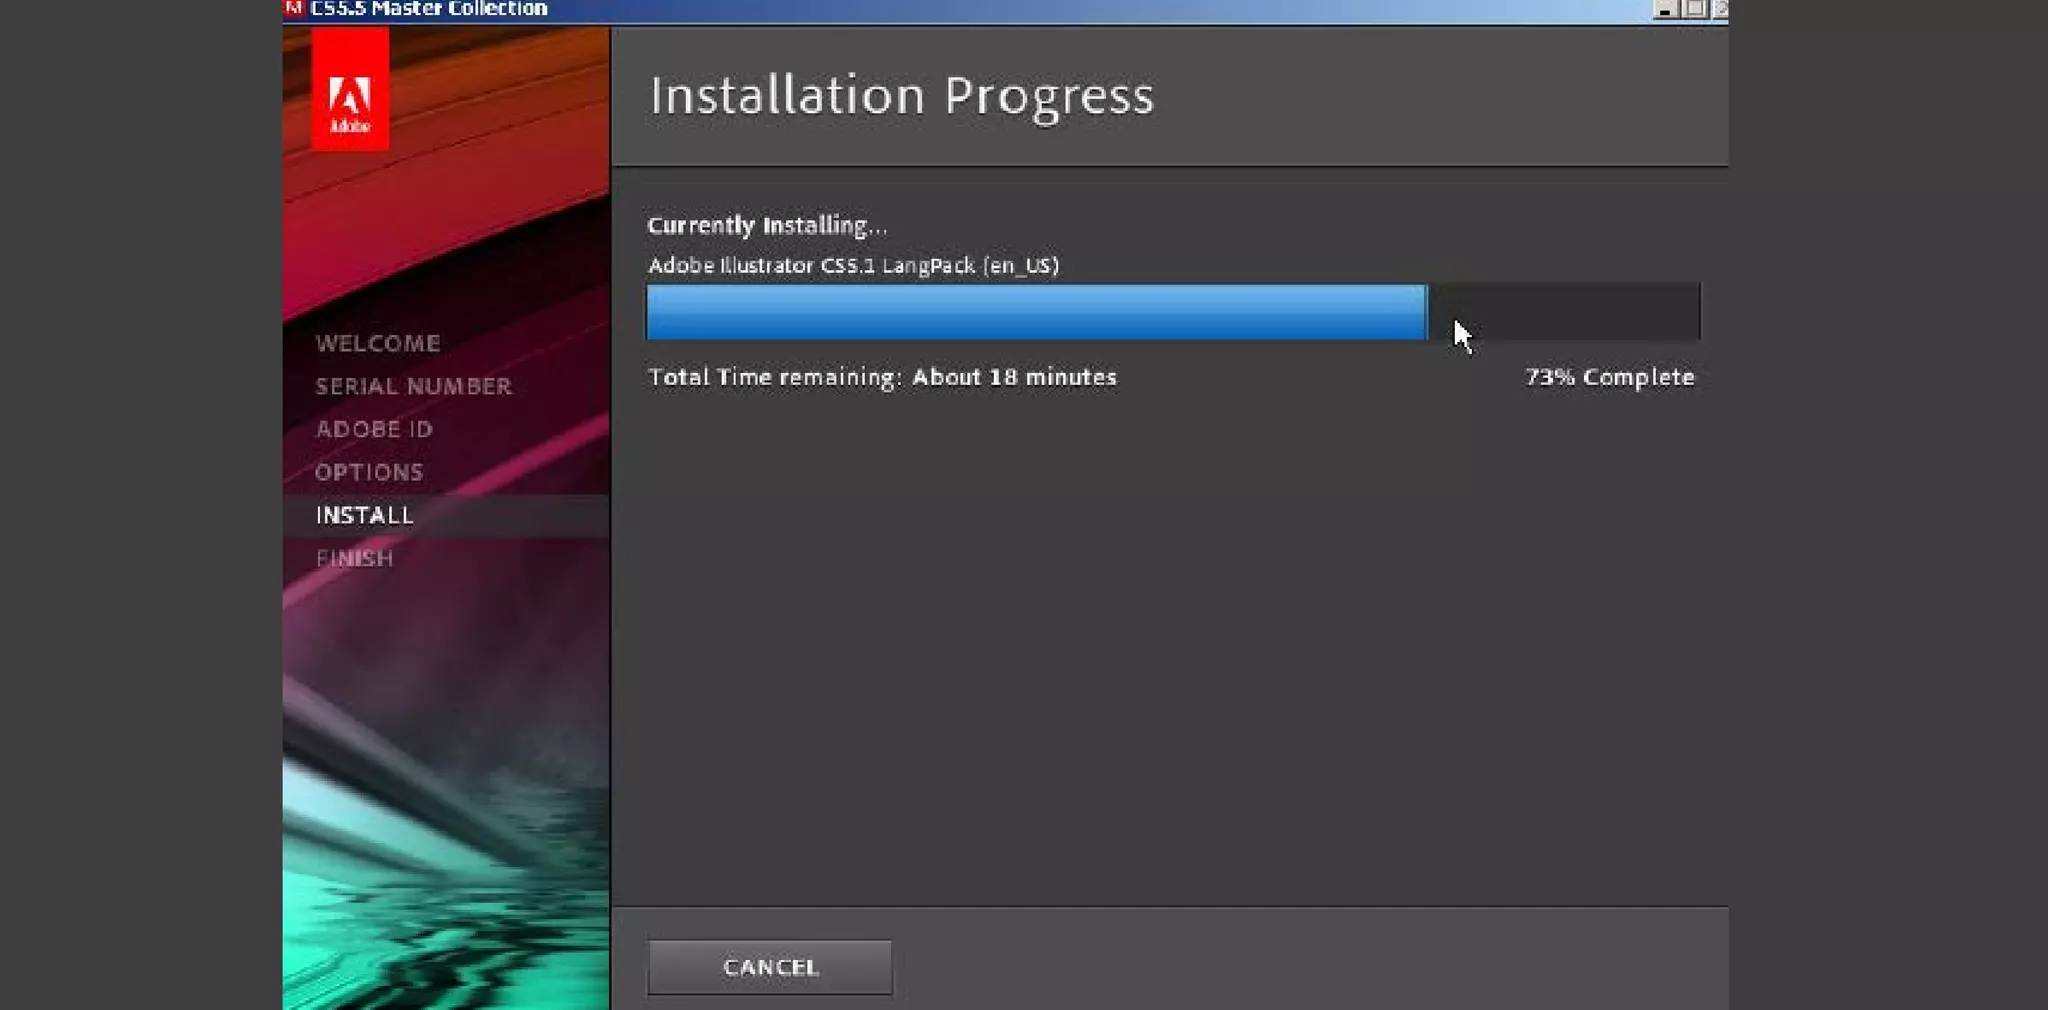
Task: Click the 'Currently Installing...' label
Action: pyautogui.click(x=767, y=225)
